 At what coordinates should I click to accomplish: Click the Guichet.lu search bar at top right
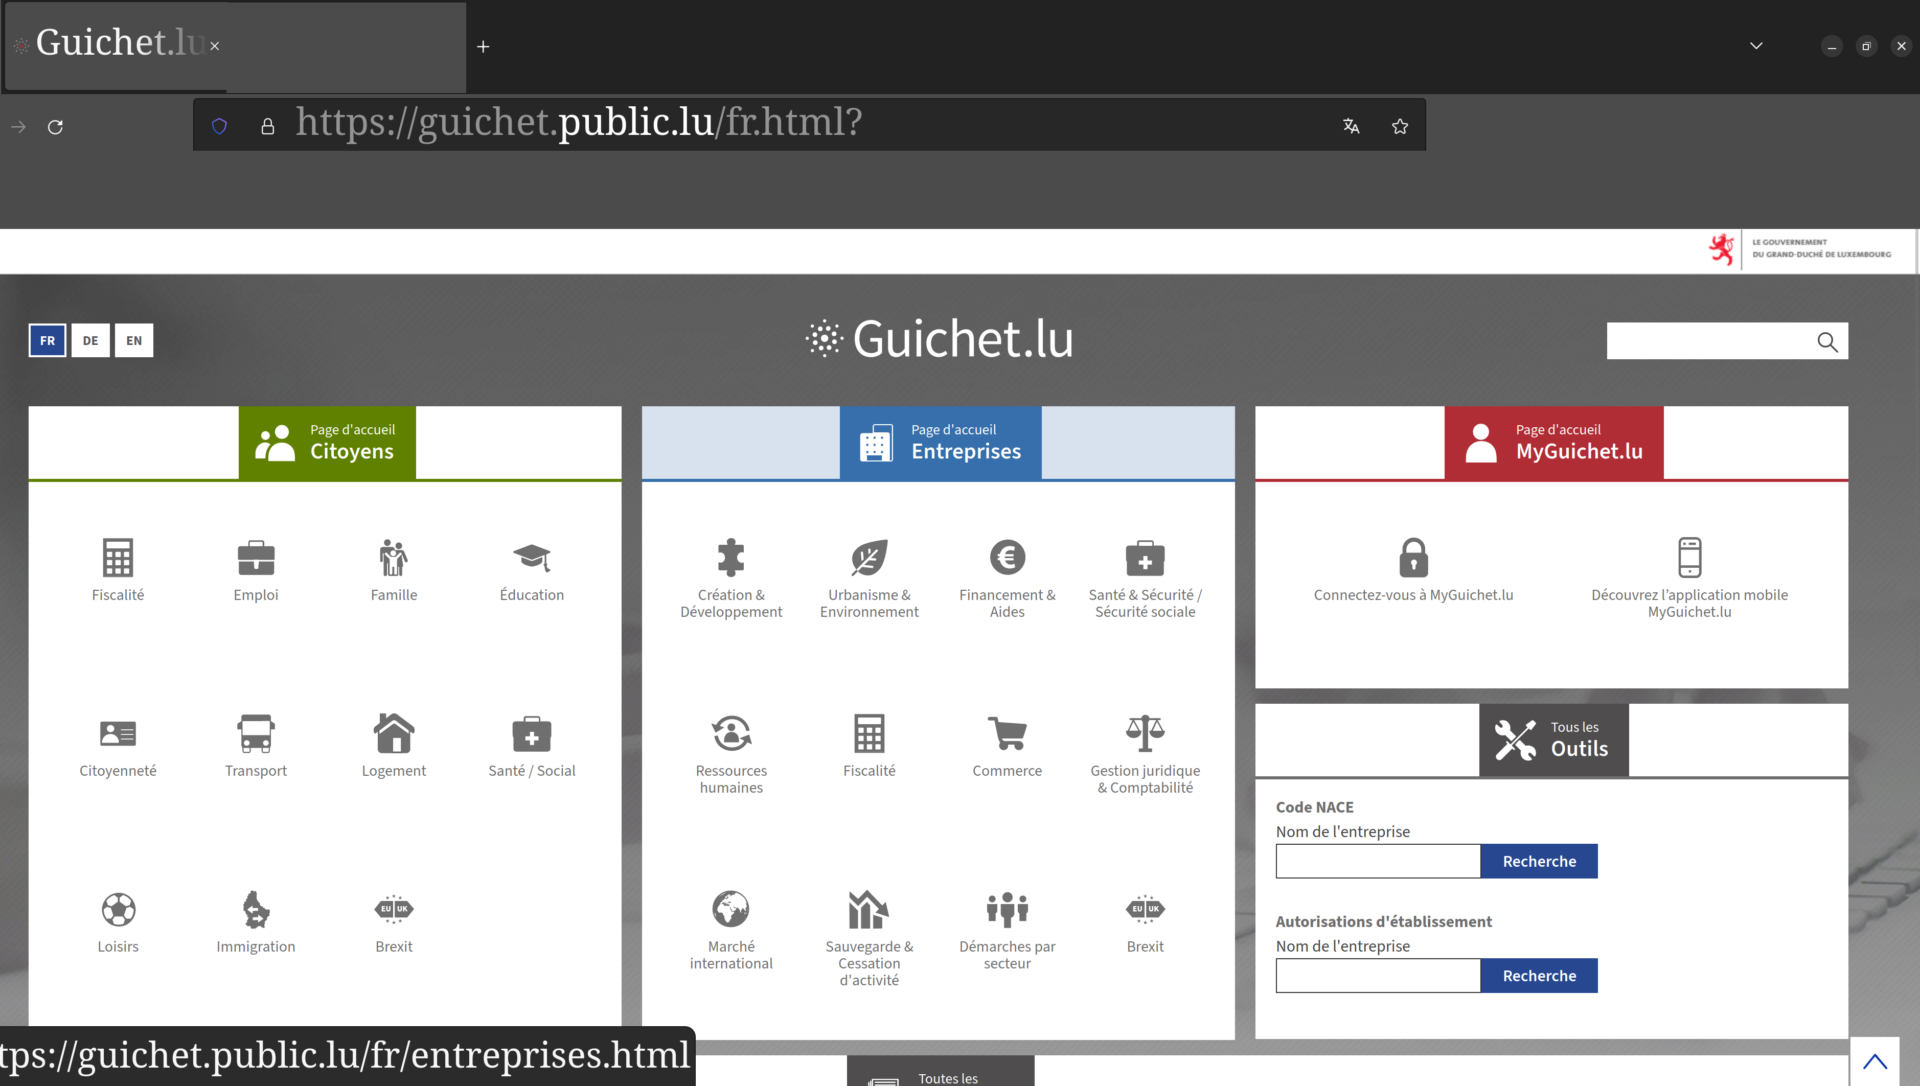1708,341
